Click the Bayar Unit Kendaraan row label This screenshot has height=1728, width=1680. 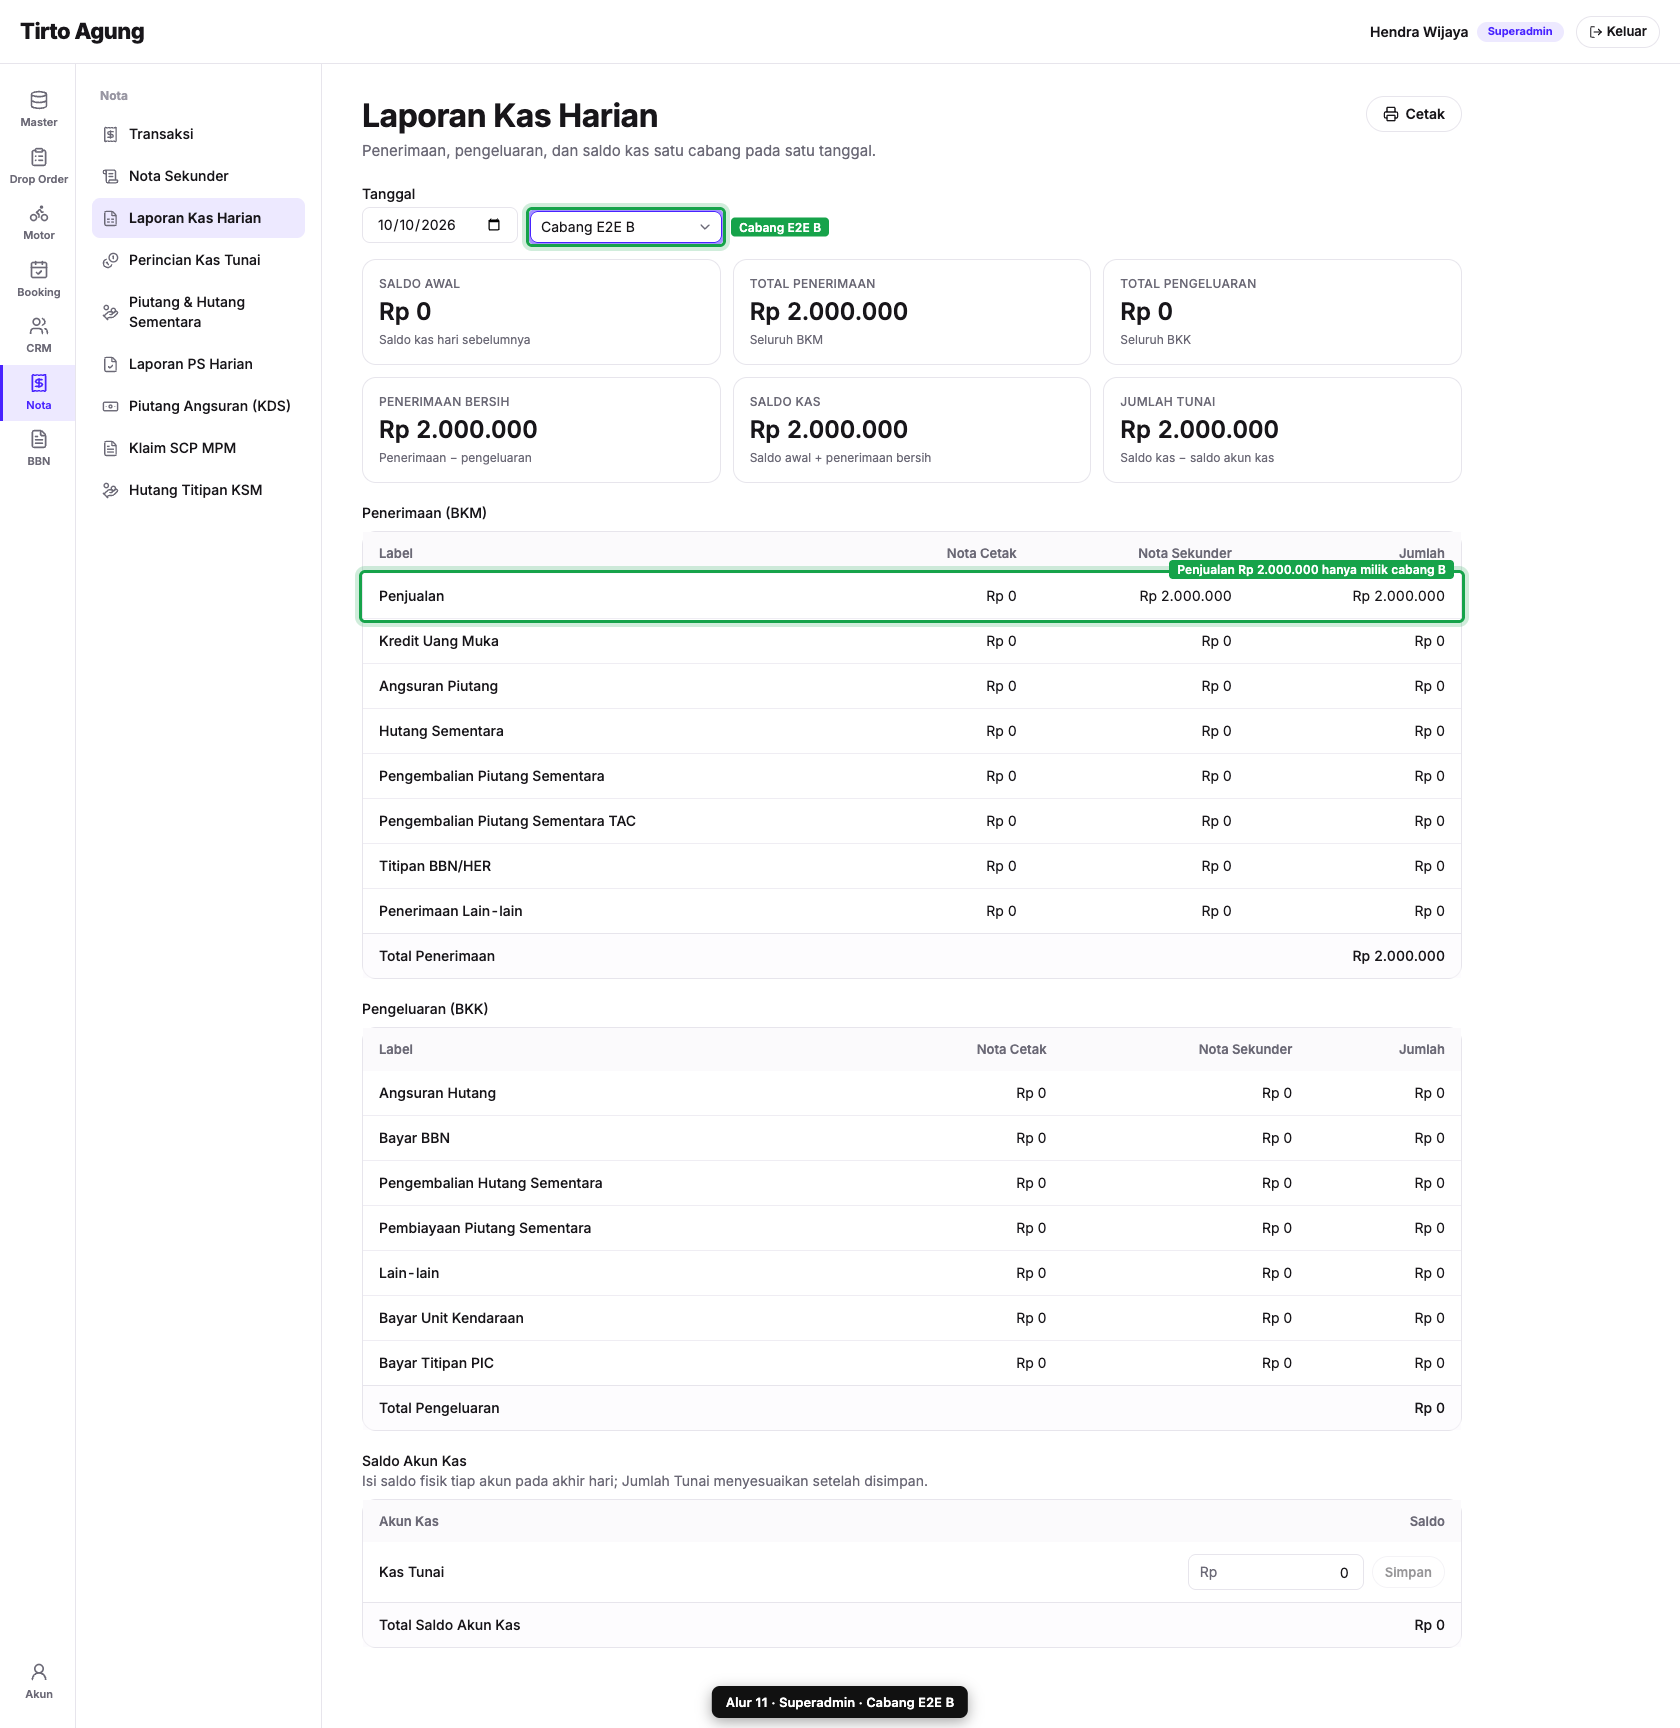pos(451,1318)
